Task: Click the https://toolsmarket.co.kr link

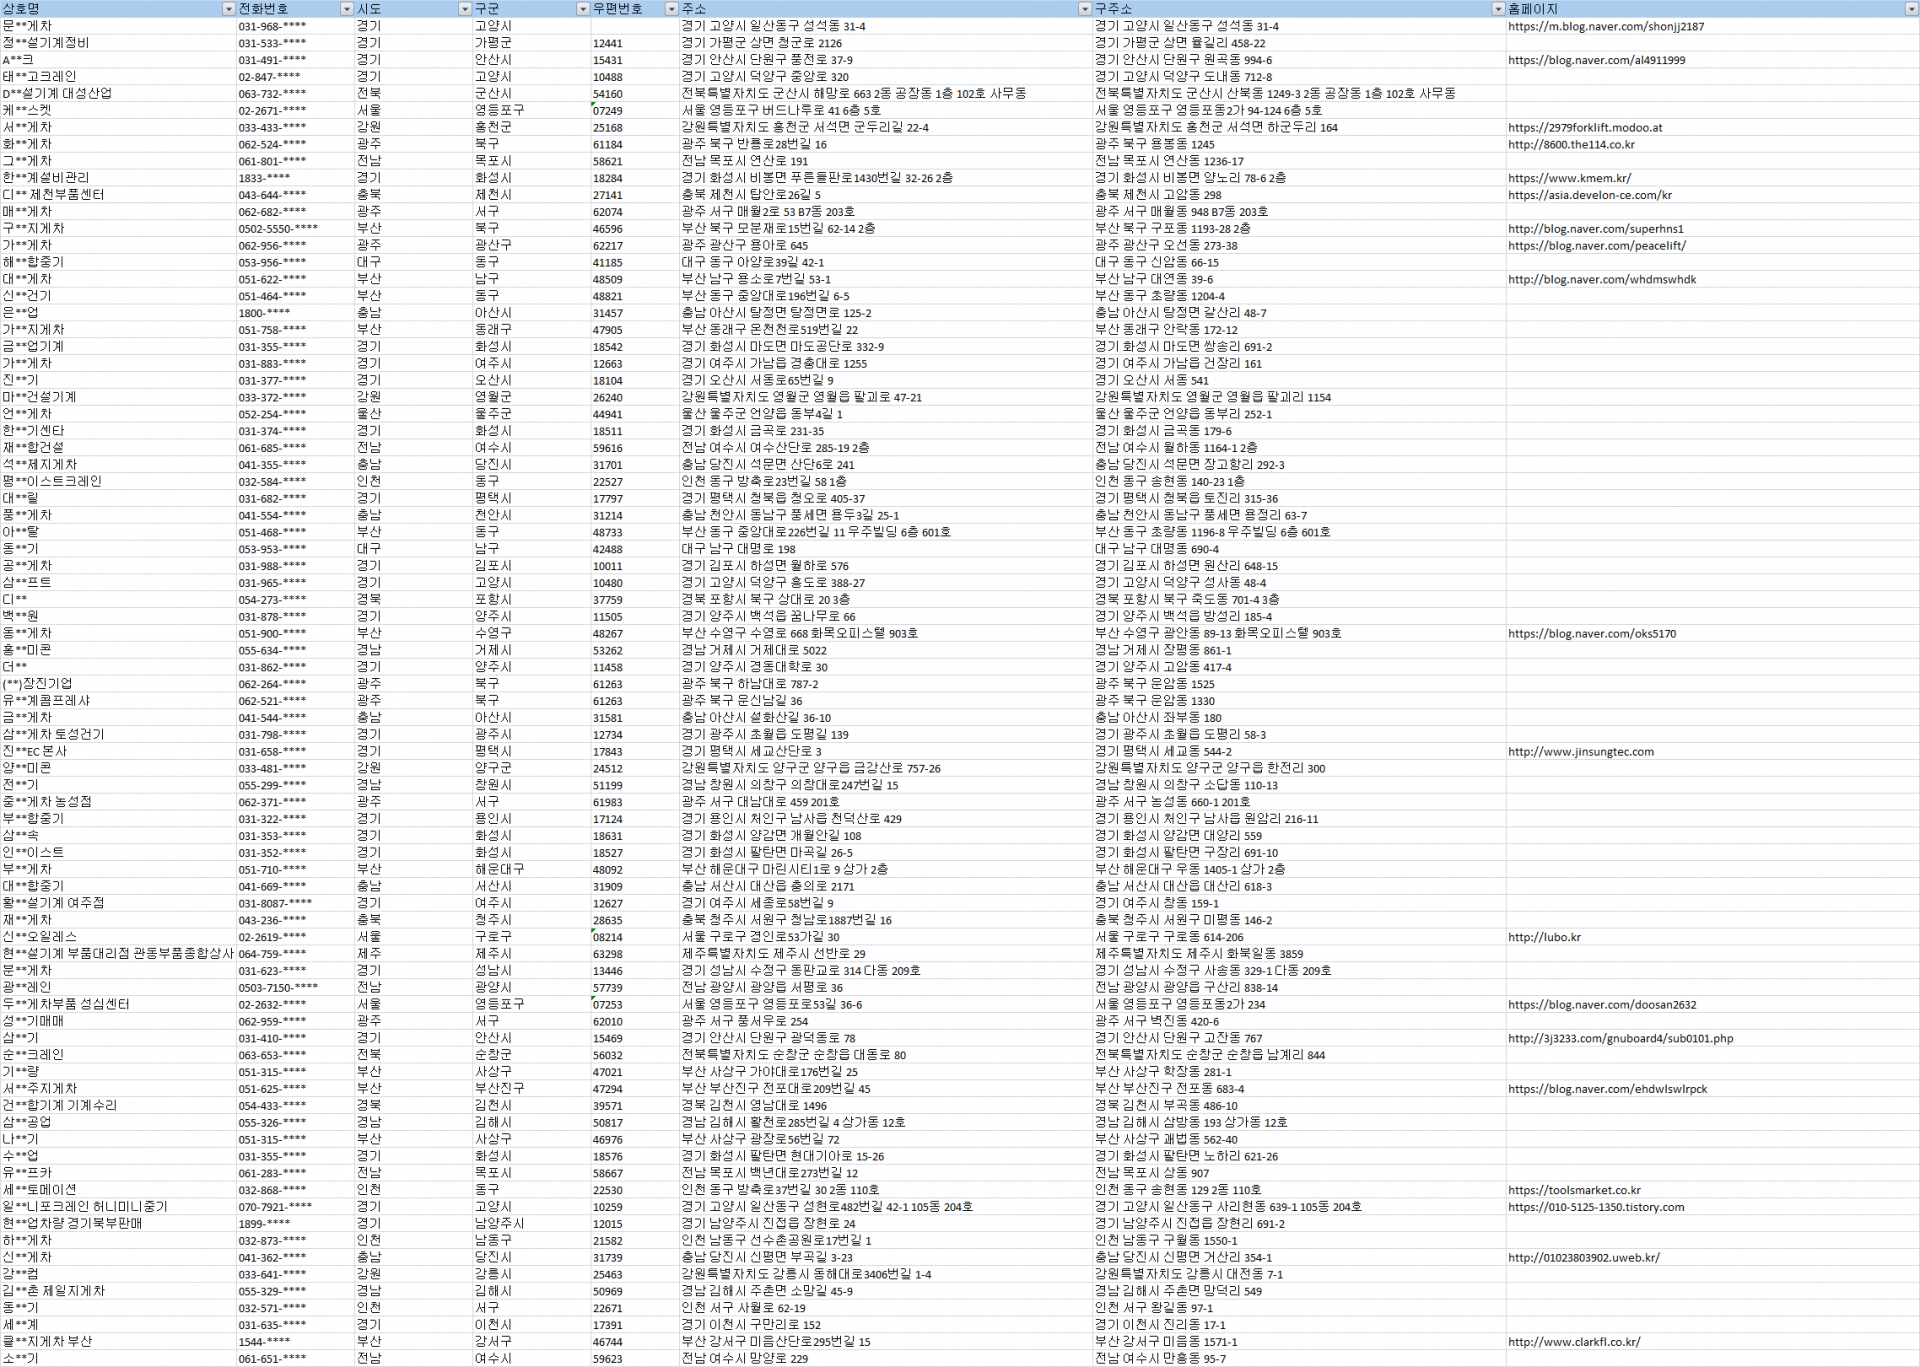Action: tap(1574, 1190)
